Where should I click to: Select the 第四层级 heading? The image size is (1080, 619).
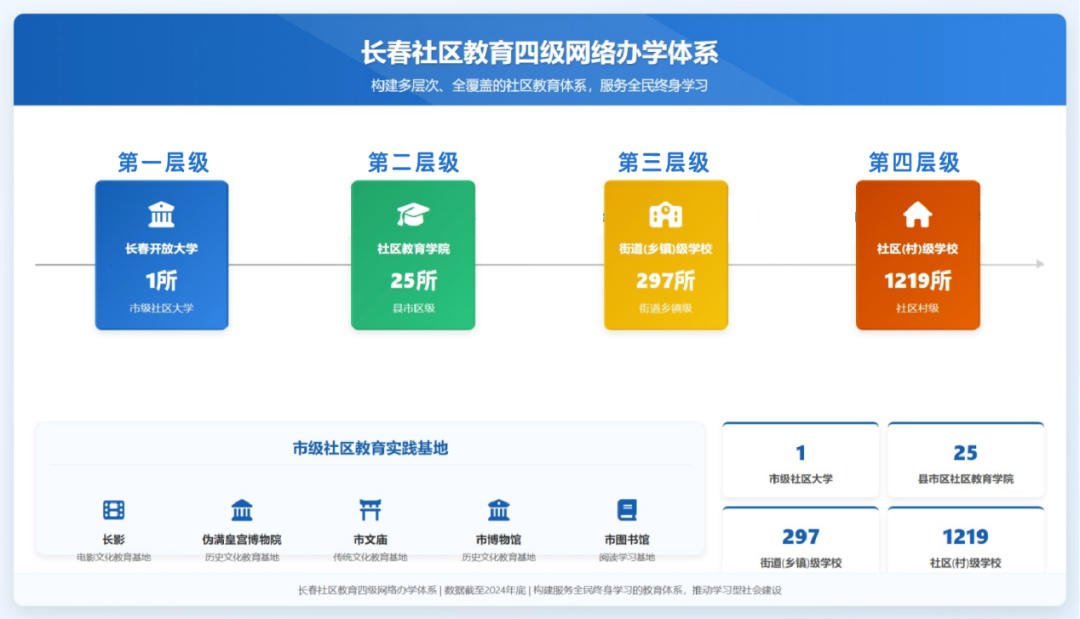point(914,162)
